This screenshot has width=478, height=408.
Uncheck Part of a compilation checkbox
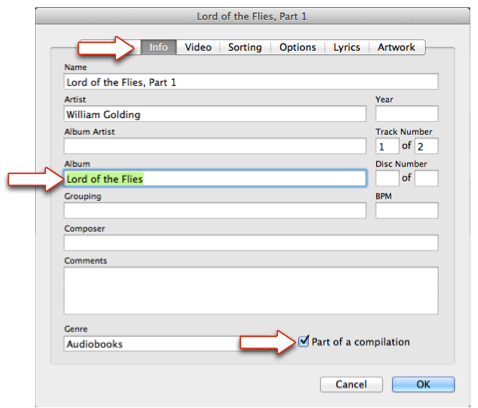pyautogui.click(x=304, y=341)
